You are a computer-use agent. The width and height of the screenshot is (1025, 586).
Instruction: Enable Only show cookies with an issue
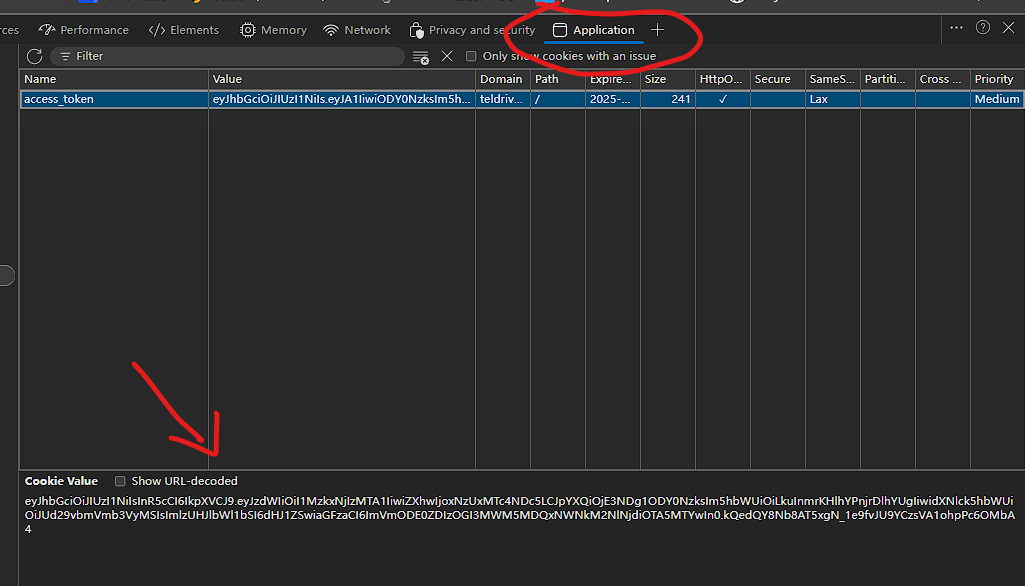point(471,57)
